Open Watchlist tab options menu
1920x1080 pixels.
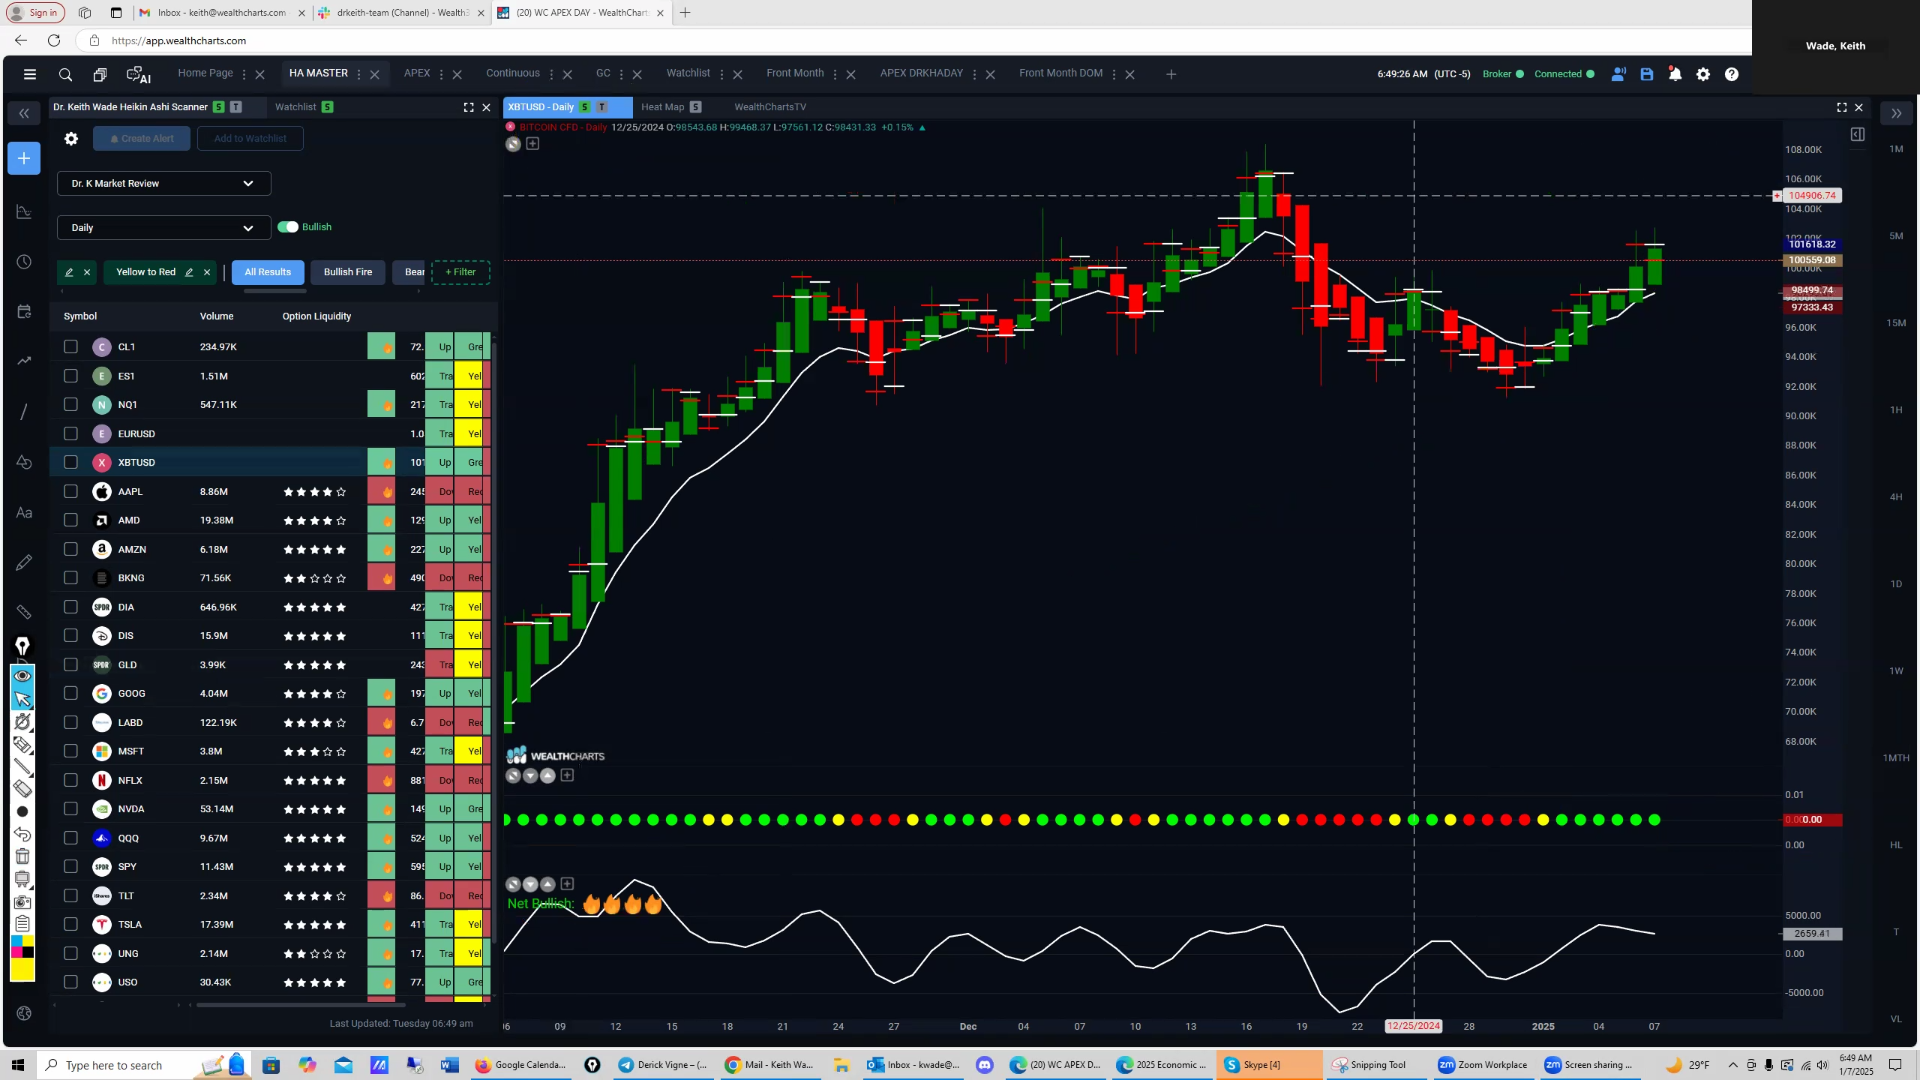tap(721, 74)
